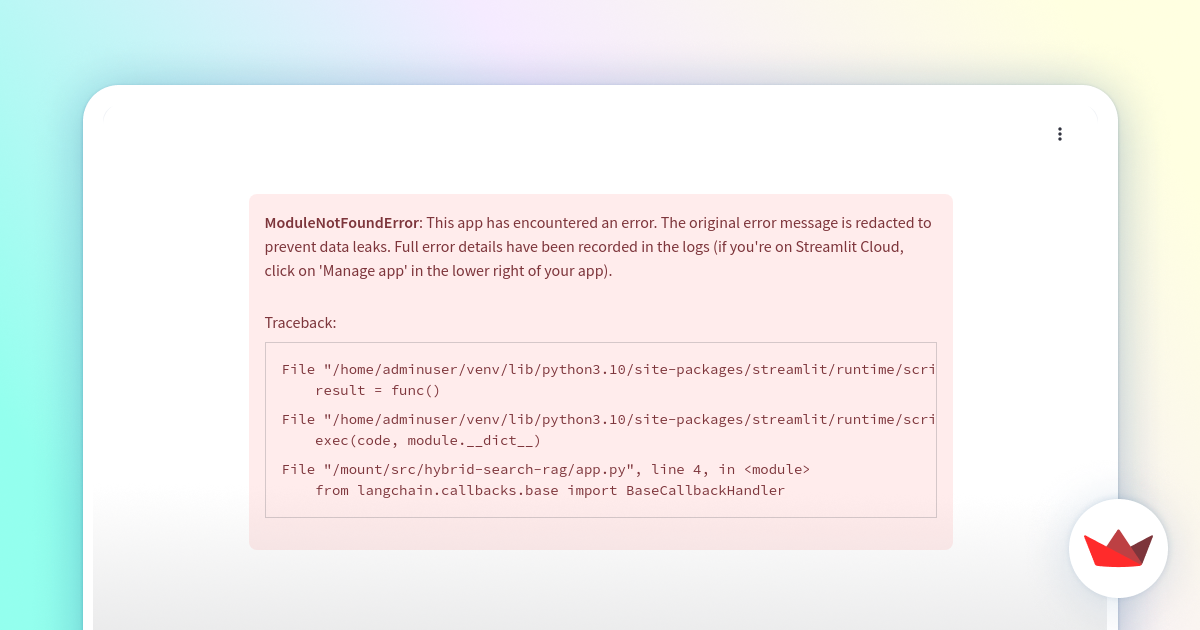
Task: Click empty space at the bottom of the traceback code block
Action: (x=600, y=509)
